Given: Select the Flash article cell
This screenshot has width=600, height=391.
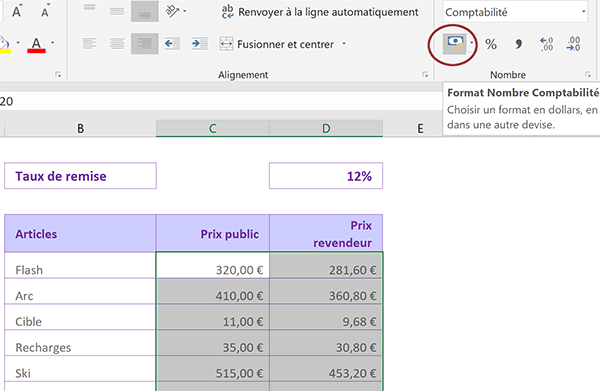Looking at the screenshot, I should click(80, 266).
